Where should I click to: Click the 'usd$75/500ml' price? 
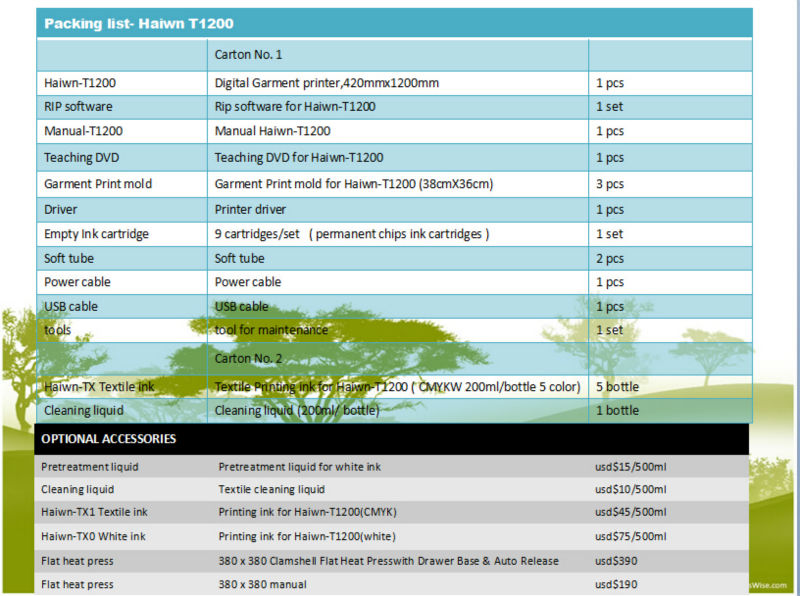[x=631, y=536]
